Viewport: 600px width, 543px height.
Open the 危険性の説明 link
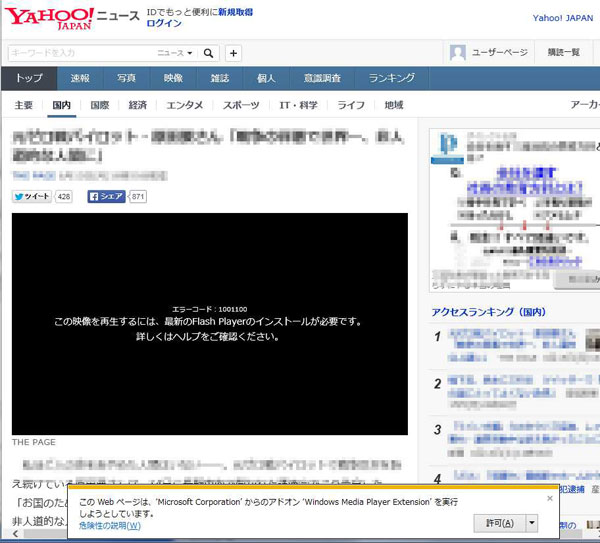pos(110,525)
